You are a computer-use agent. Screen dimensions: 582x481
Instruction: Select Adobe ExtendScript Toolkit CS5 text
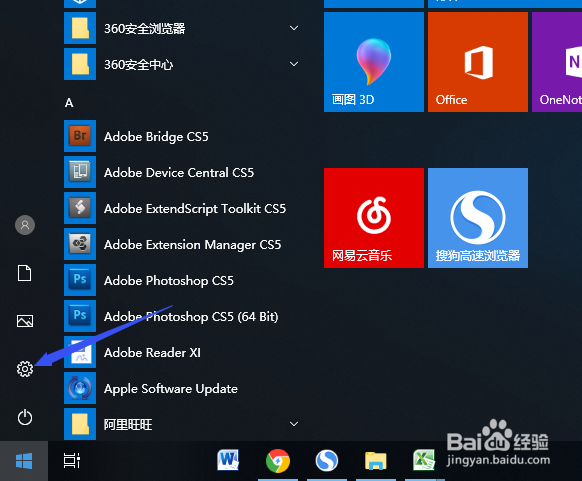coord(195,209)
